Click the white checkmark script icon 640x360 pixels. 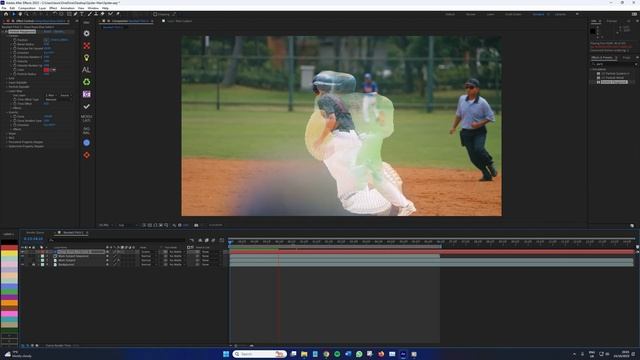pyautogui.click(x=87, y=107)
